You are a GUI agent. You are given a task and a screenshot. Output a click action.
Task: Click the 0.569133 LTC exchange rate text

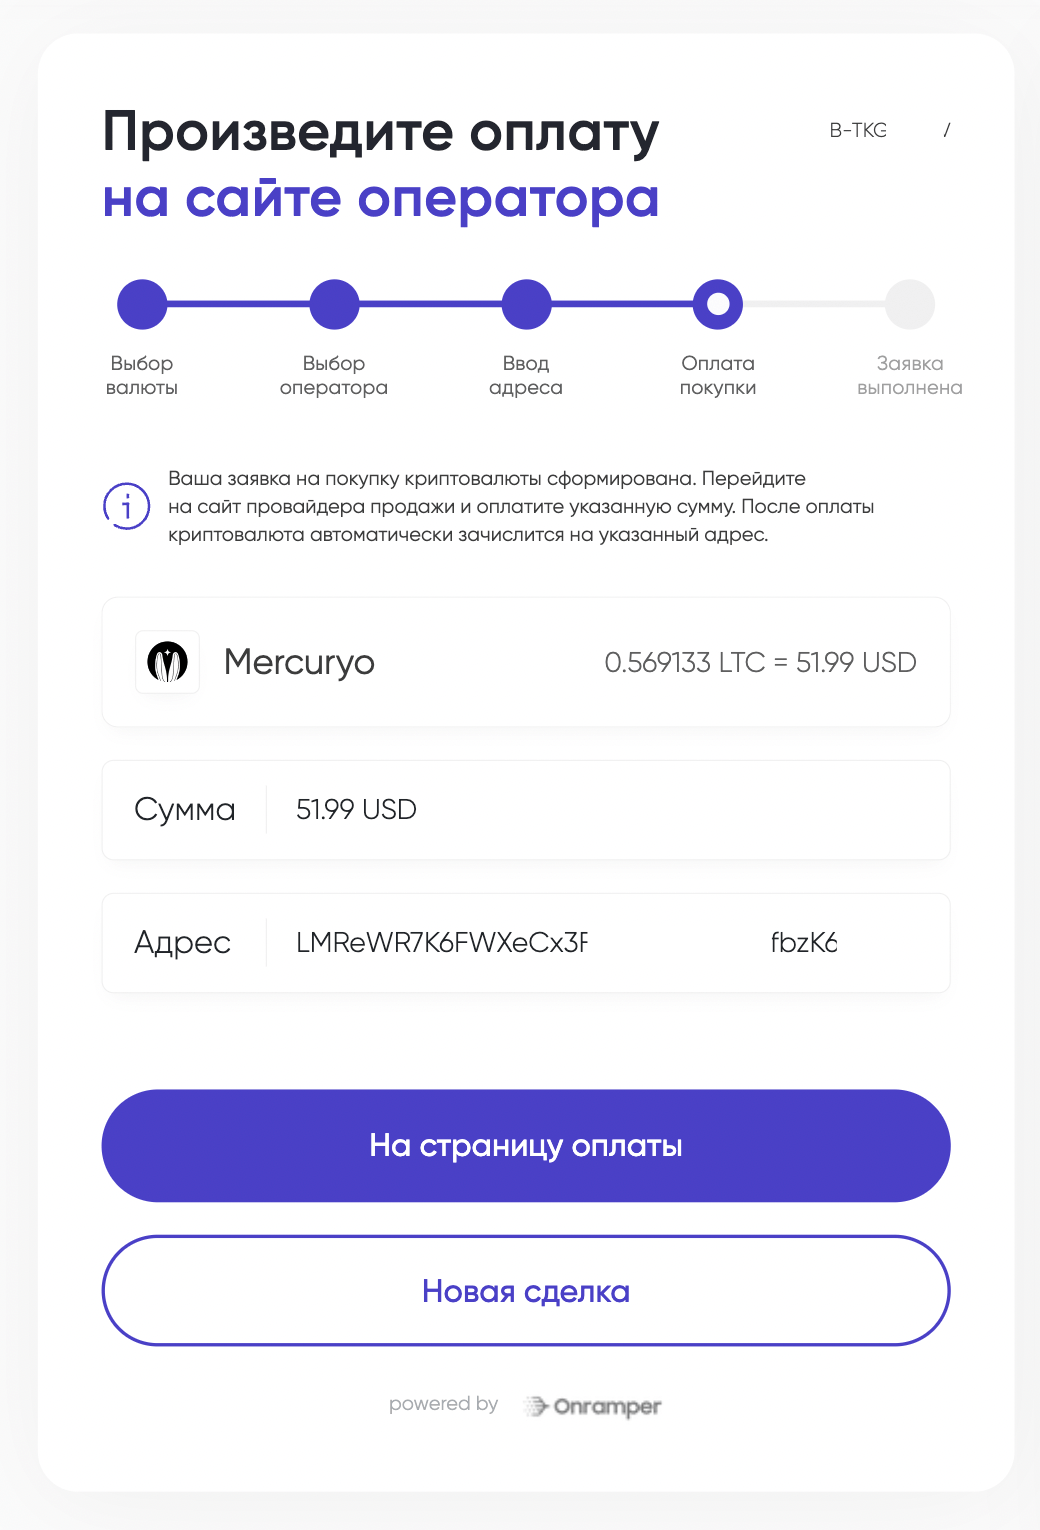tap(761, 662)
